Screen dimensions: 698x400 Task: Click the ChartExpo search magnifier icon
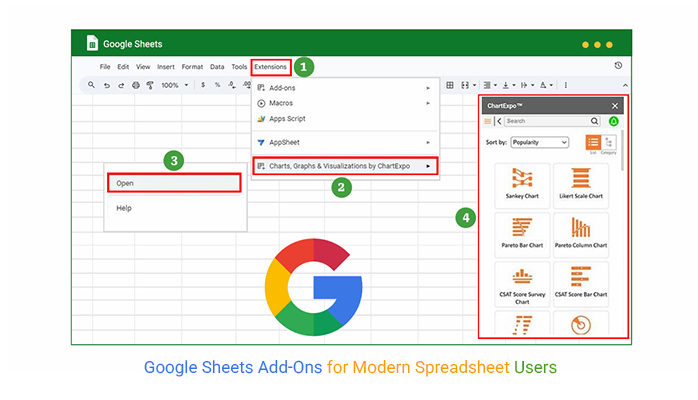point(594,121)
